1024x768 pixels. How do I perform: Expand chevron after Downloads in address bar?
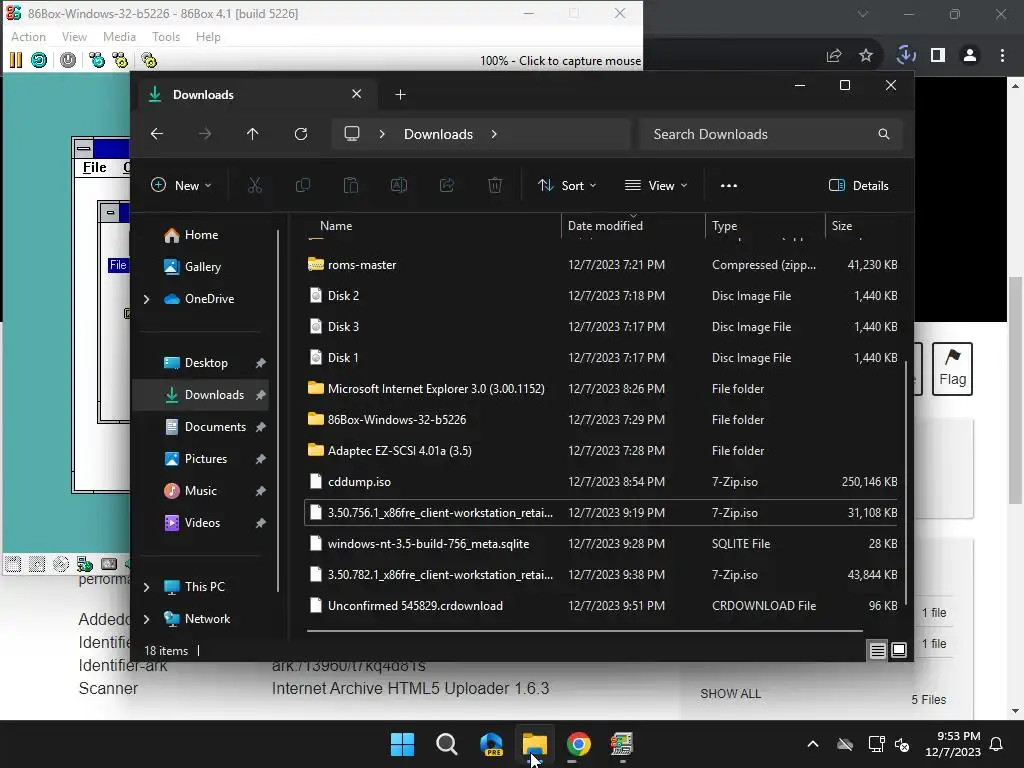494,134
